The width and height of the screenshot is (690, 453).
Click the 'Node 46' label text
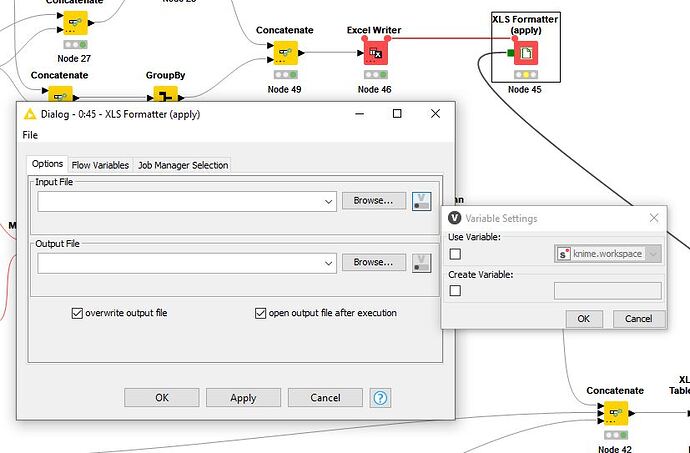tap(374, 89)
